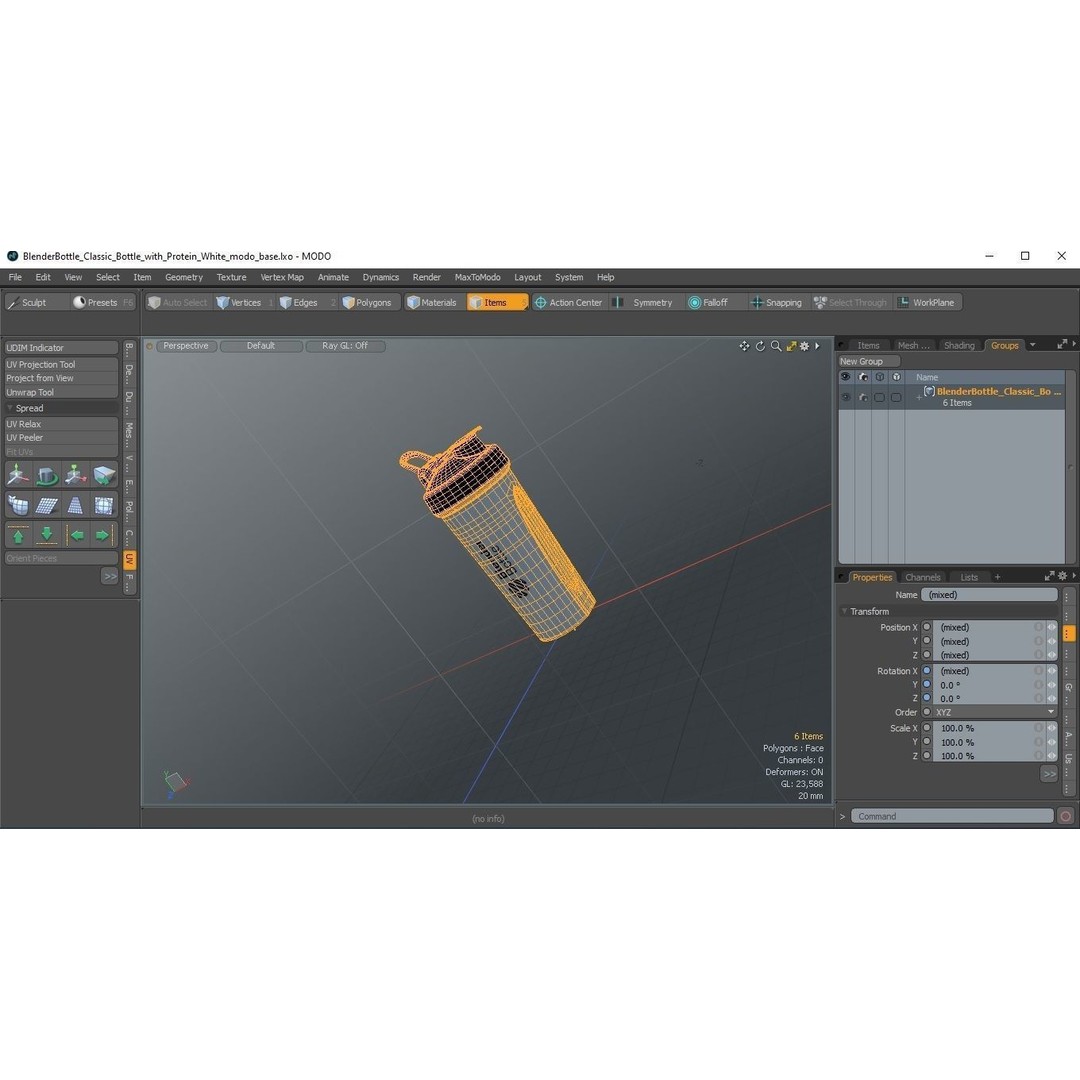Open the Perspective view dropdown
Screen dimensions: 1080x1080
(186, 346)
